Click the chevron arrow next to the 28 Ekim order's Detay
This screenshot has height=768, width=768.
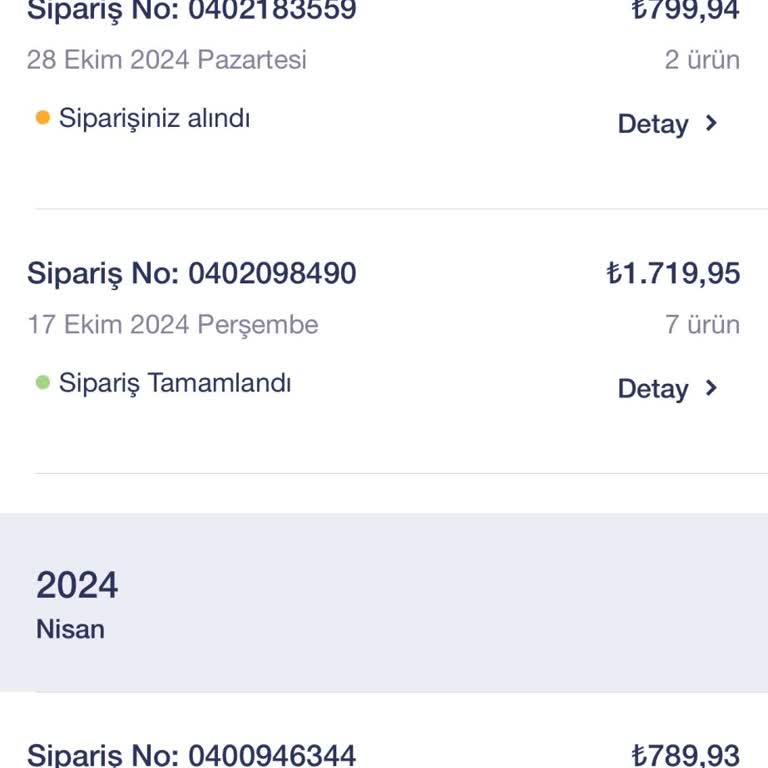711,123
